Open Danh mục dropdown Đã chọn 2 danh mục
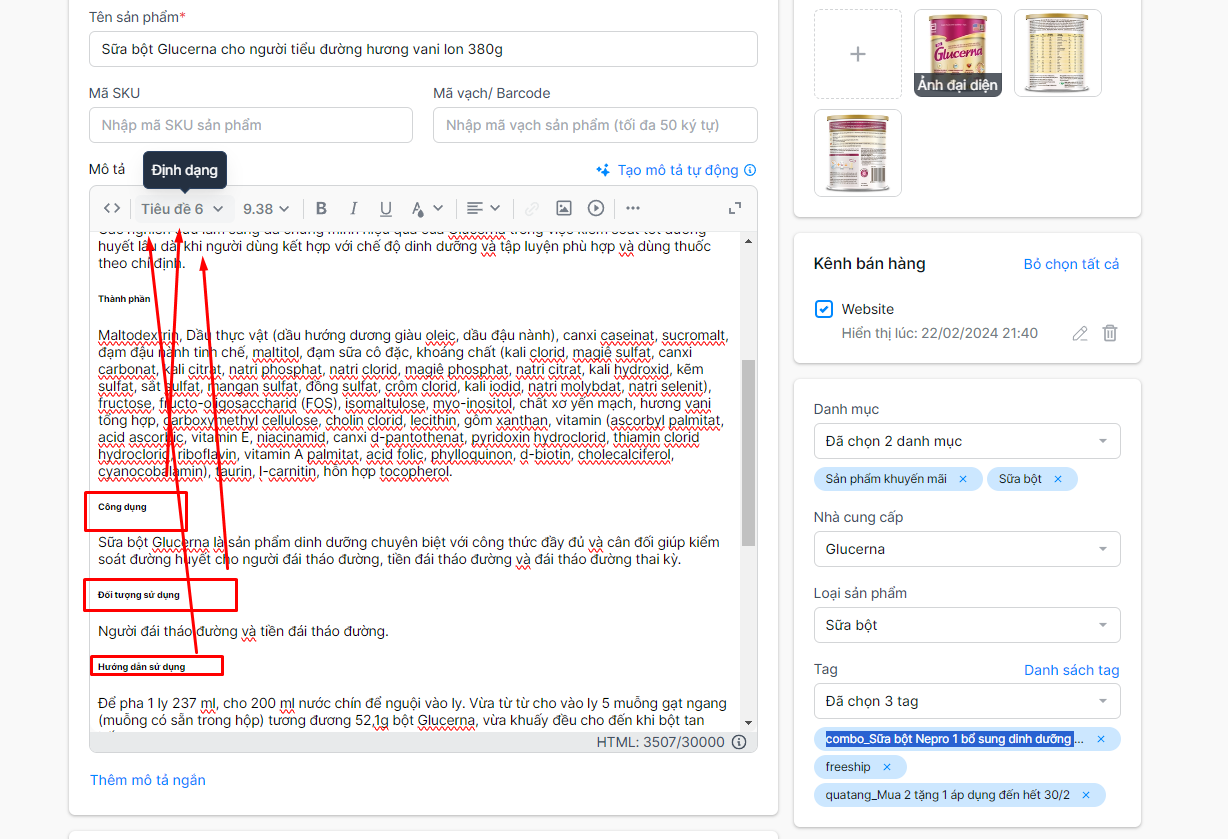The width and height of the screenshot is (1228, 839). click(967, 441)
